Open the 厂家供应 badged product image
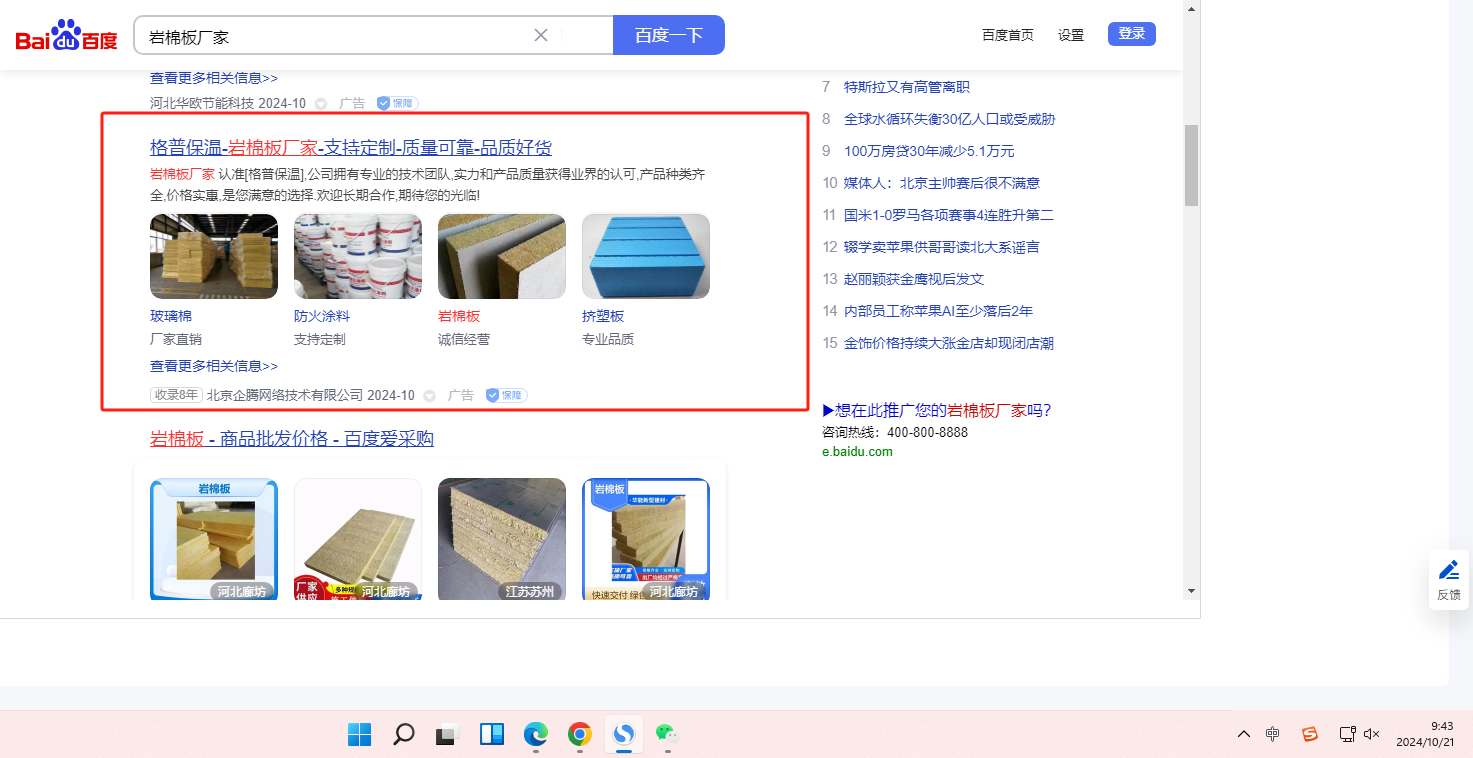This screenshot has height=758, width=1473. [358, 540]
